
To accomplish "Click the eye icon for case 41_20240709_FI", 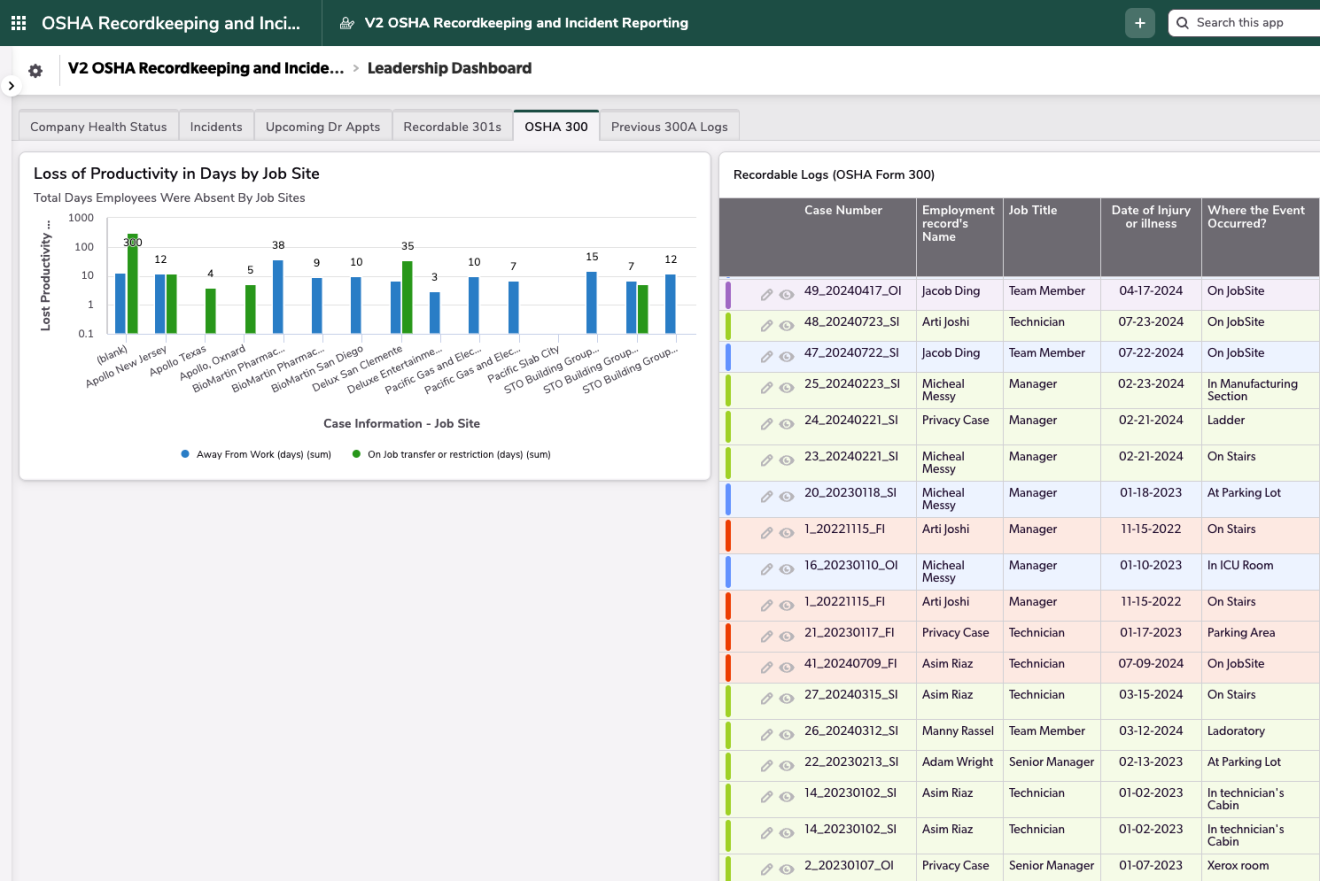I will click(x=787, y=668).
